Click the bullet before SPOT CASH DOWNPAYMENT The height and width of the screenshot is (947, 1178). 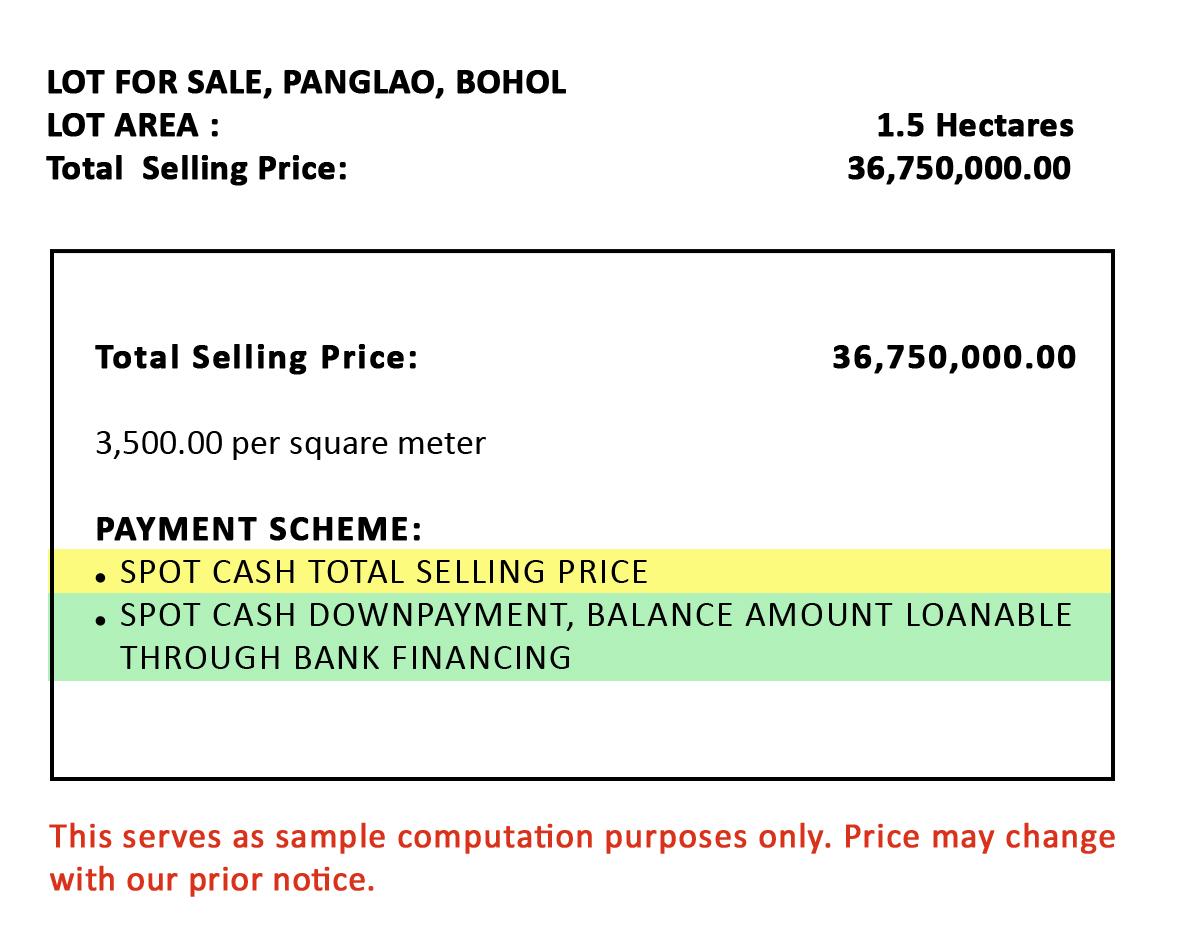(101, 622)
